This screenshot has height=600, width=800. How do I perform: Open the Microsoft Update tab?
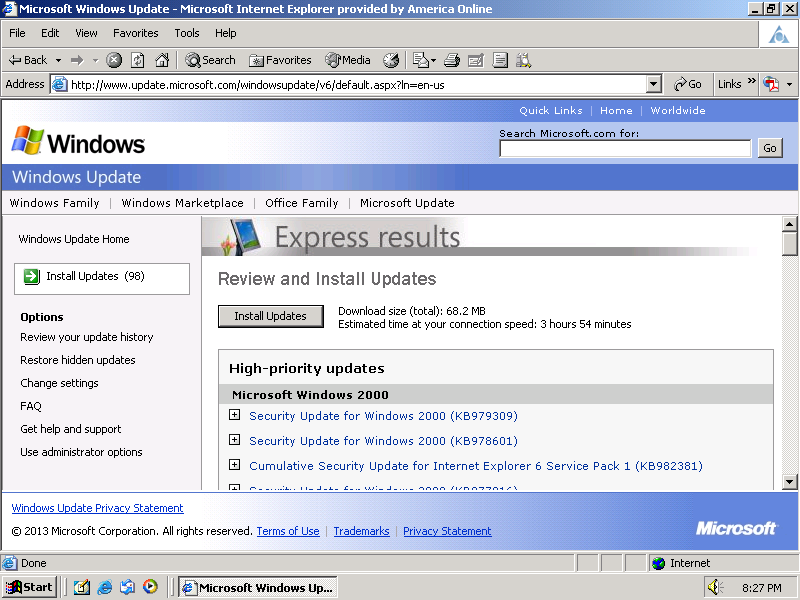point(407,203)
